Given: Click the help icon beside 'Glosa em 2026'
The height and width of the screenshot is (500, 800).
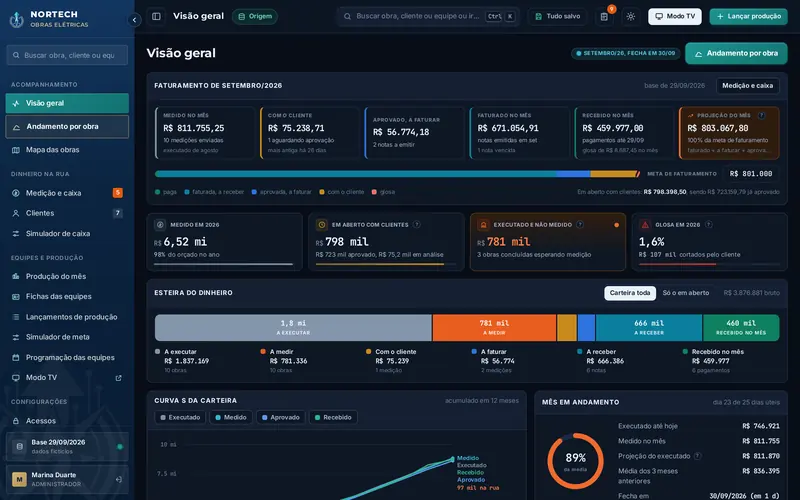Looking at the screenshot, I should click(709, 224).
